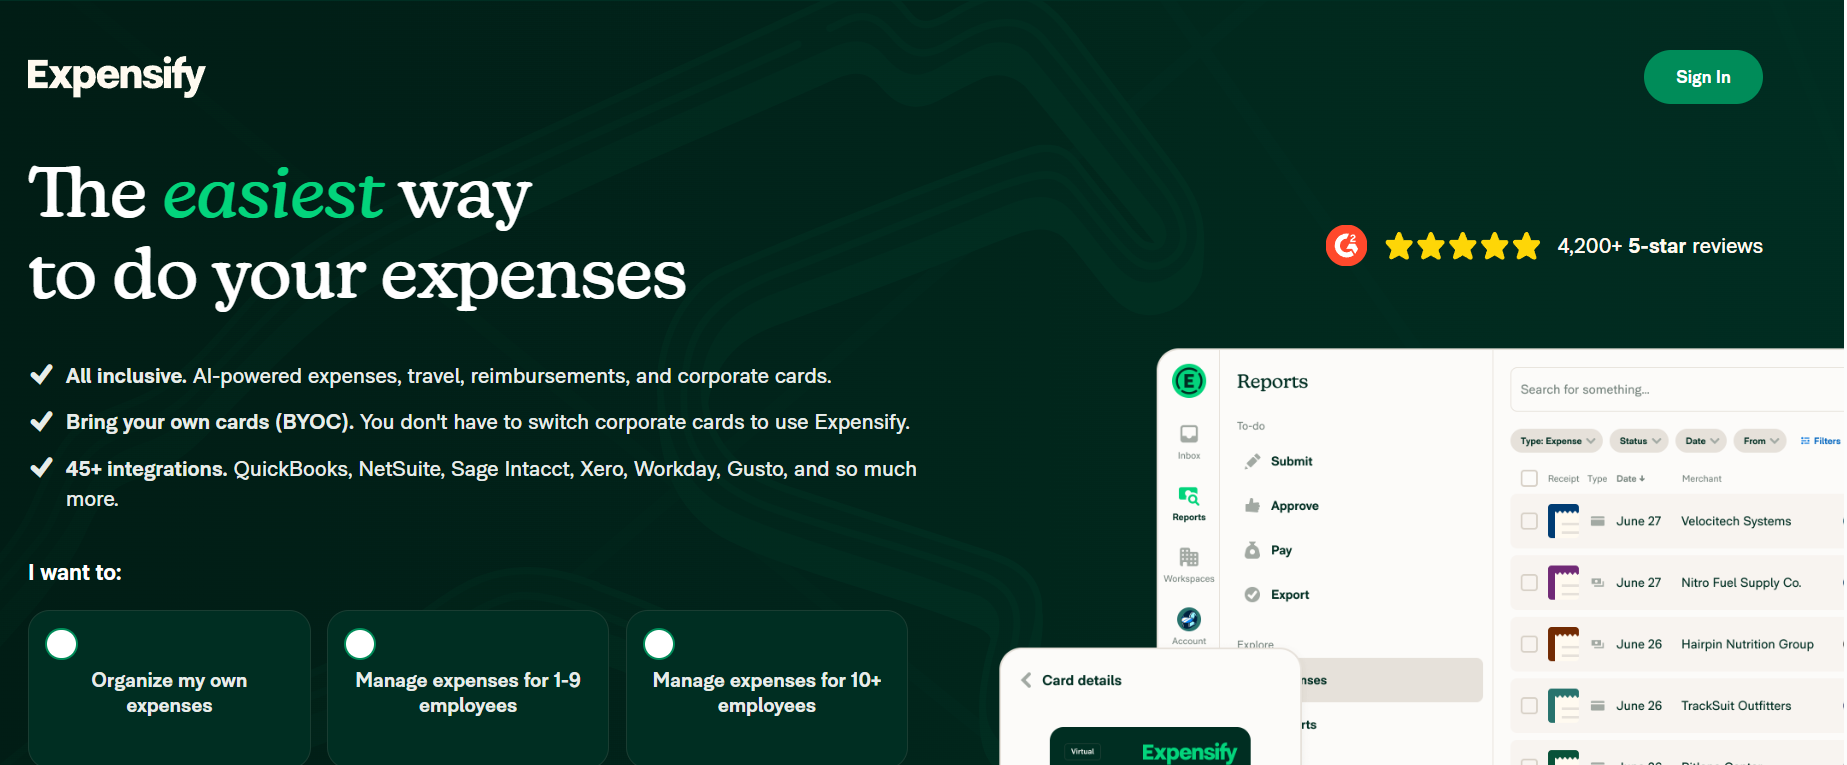Click the card type icon for Velocitech Systems
This screenshot has height=765, width=1847.
pos(1598,521)
